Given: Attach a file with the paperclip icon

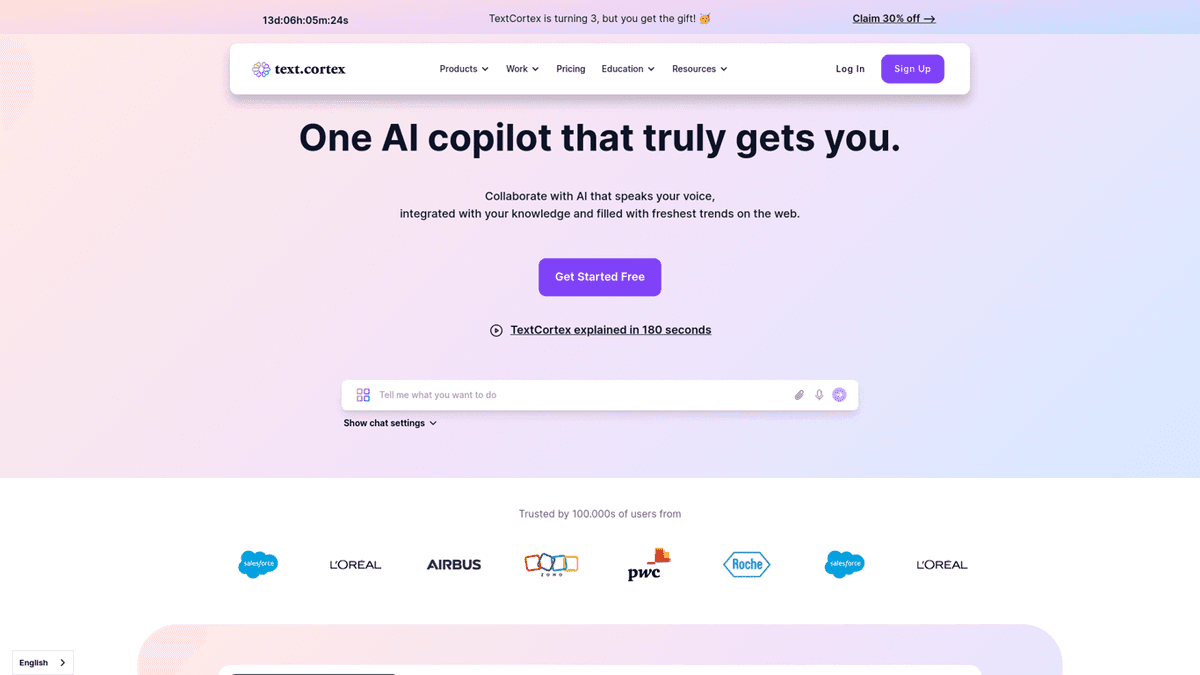Looking at the screenshot, I should pos(799,395).
